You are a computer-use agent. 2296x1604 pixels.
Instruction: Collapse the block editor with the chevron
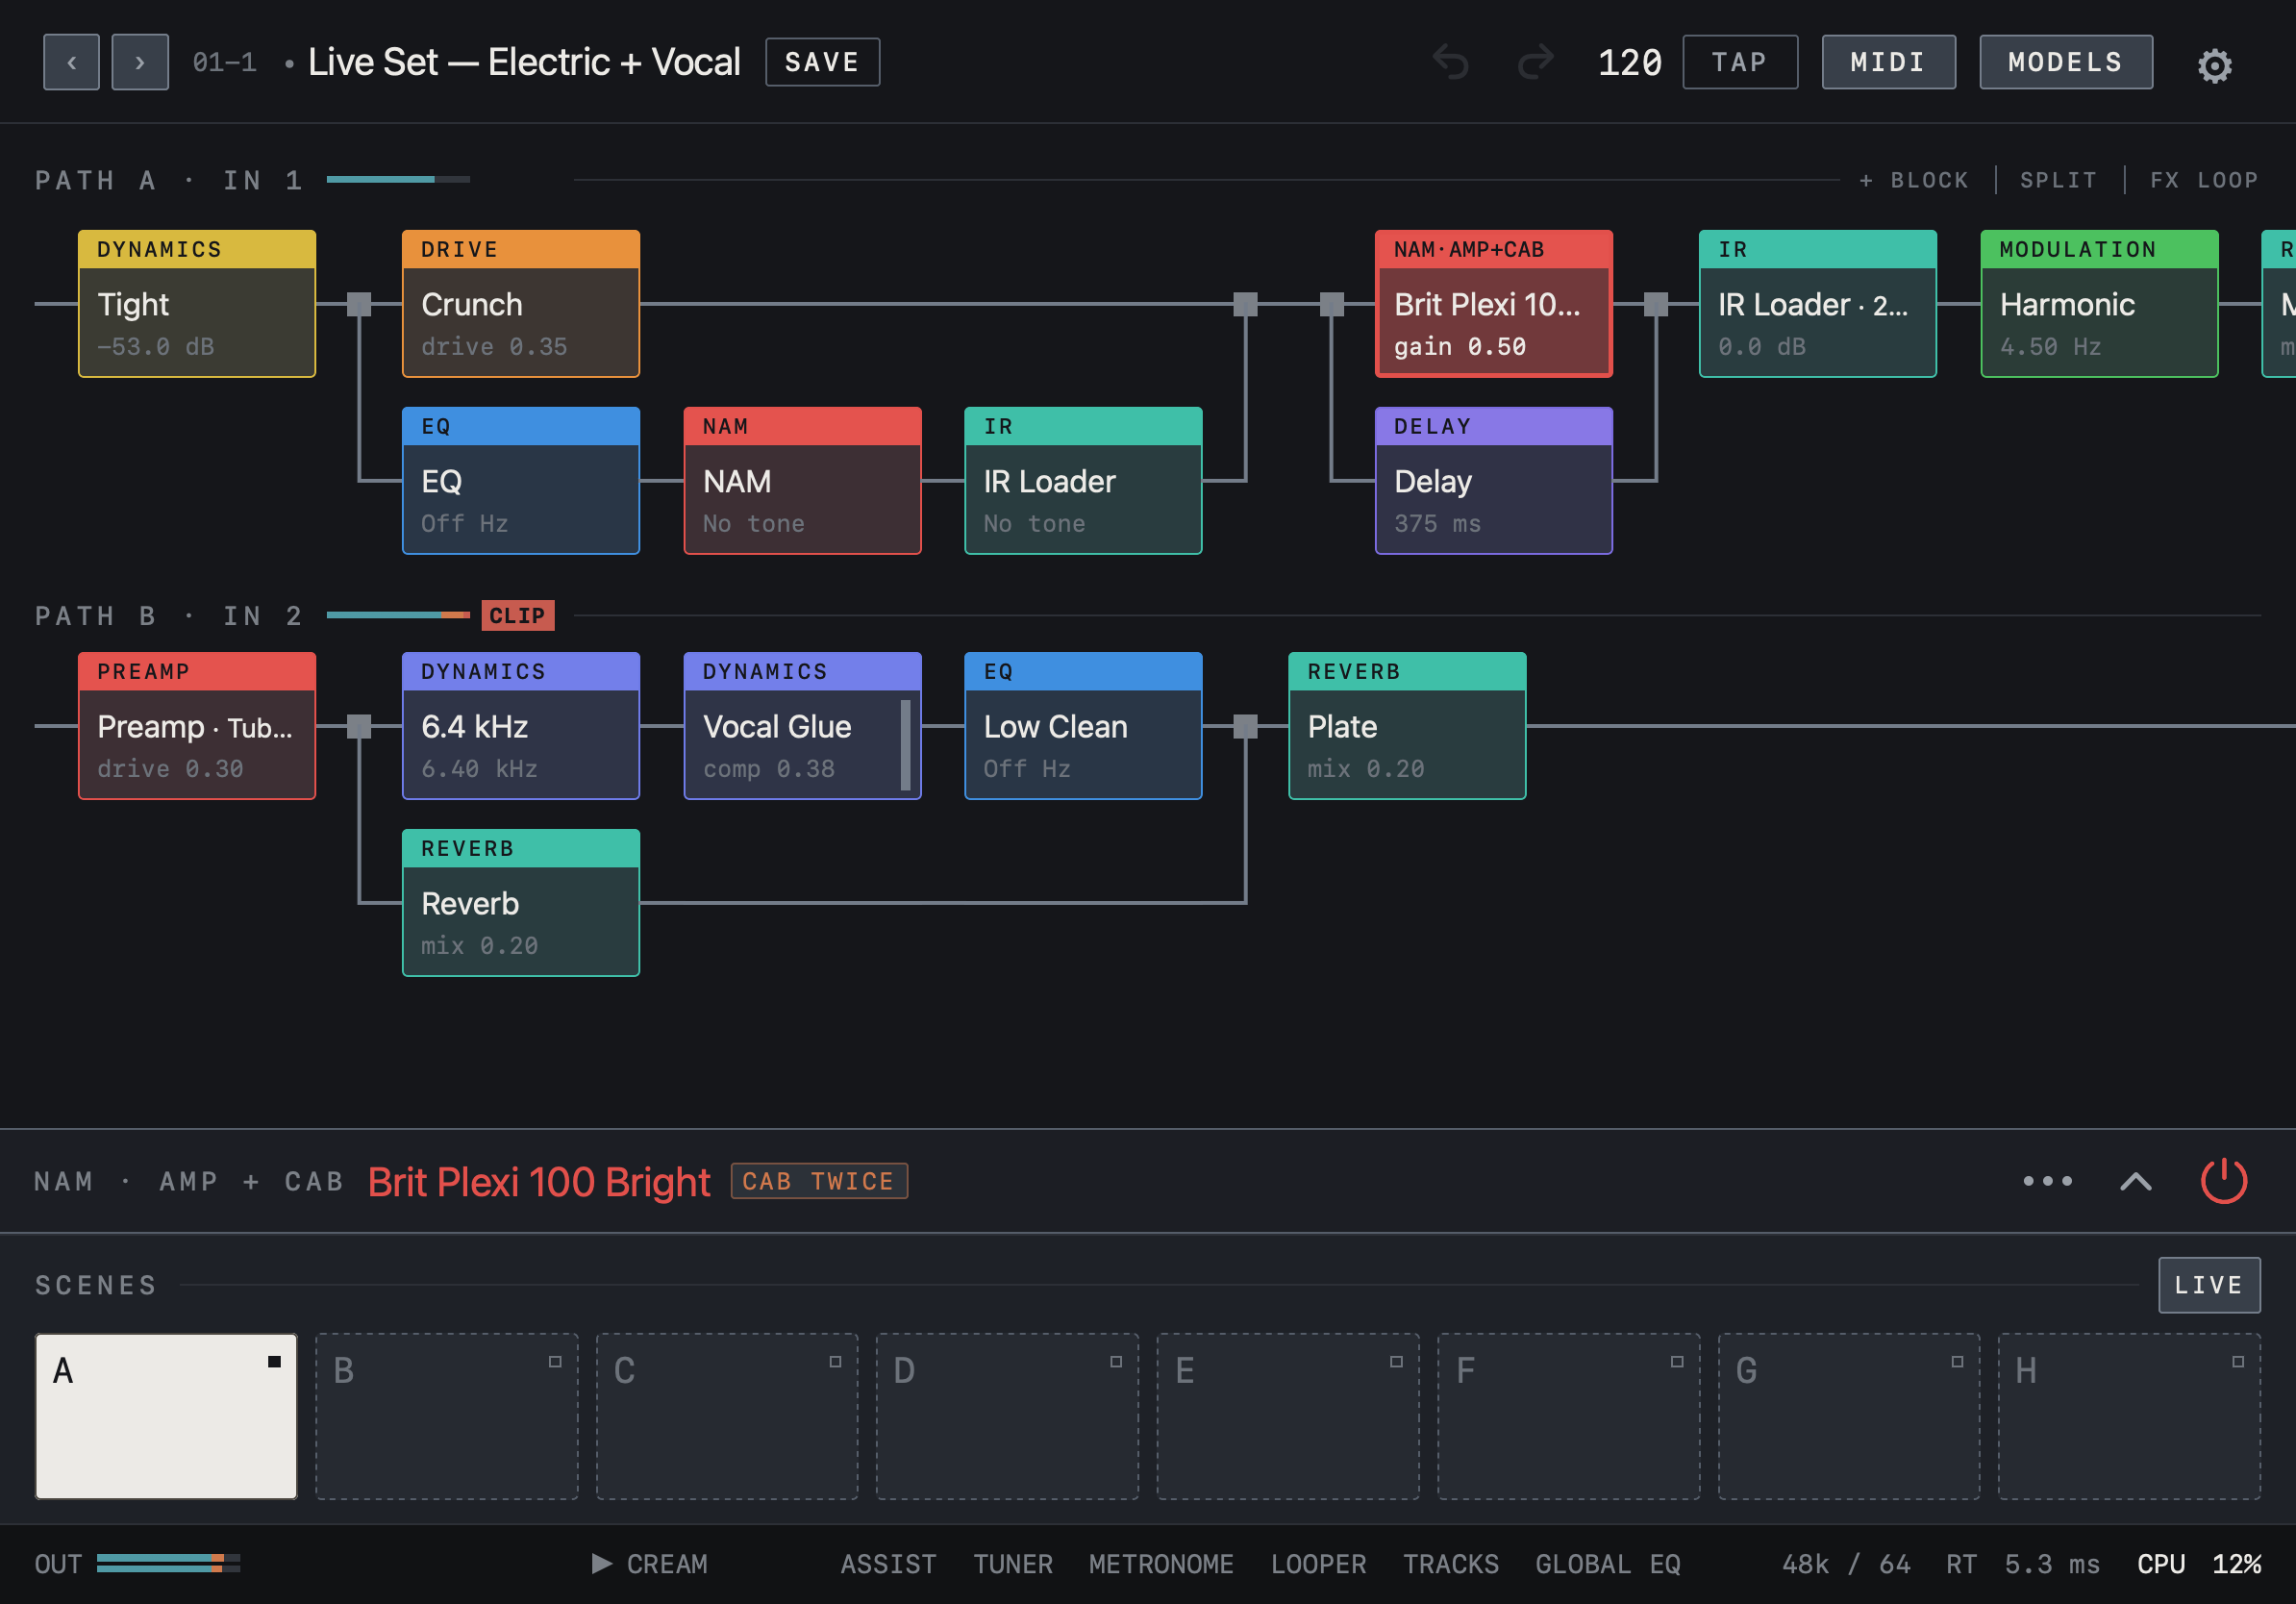(x=2135, y=1181)
